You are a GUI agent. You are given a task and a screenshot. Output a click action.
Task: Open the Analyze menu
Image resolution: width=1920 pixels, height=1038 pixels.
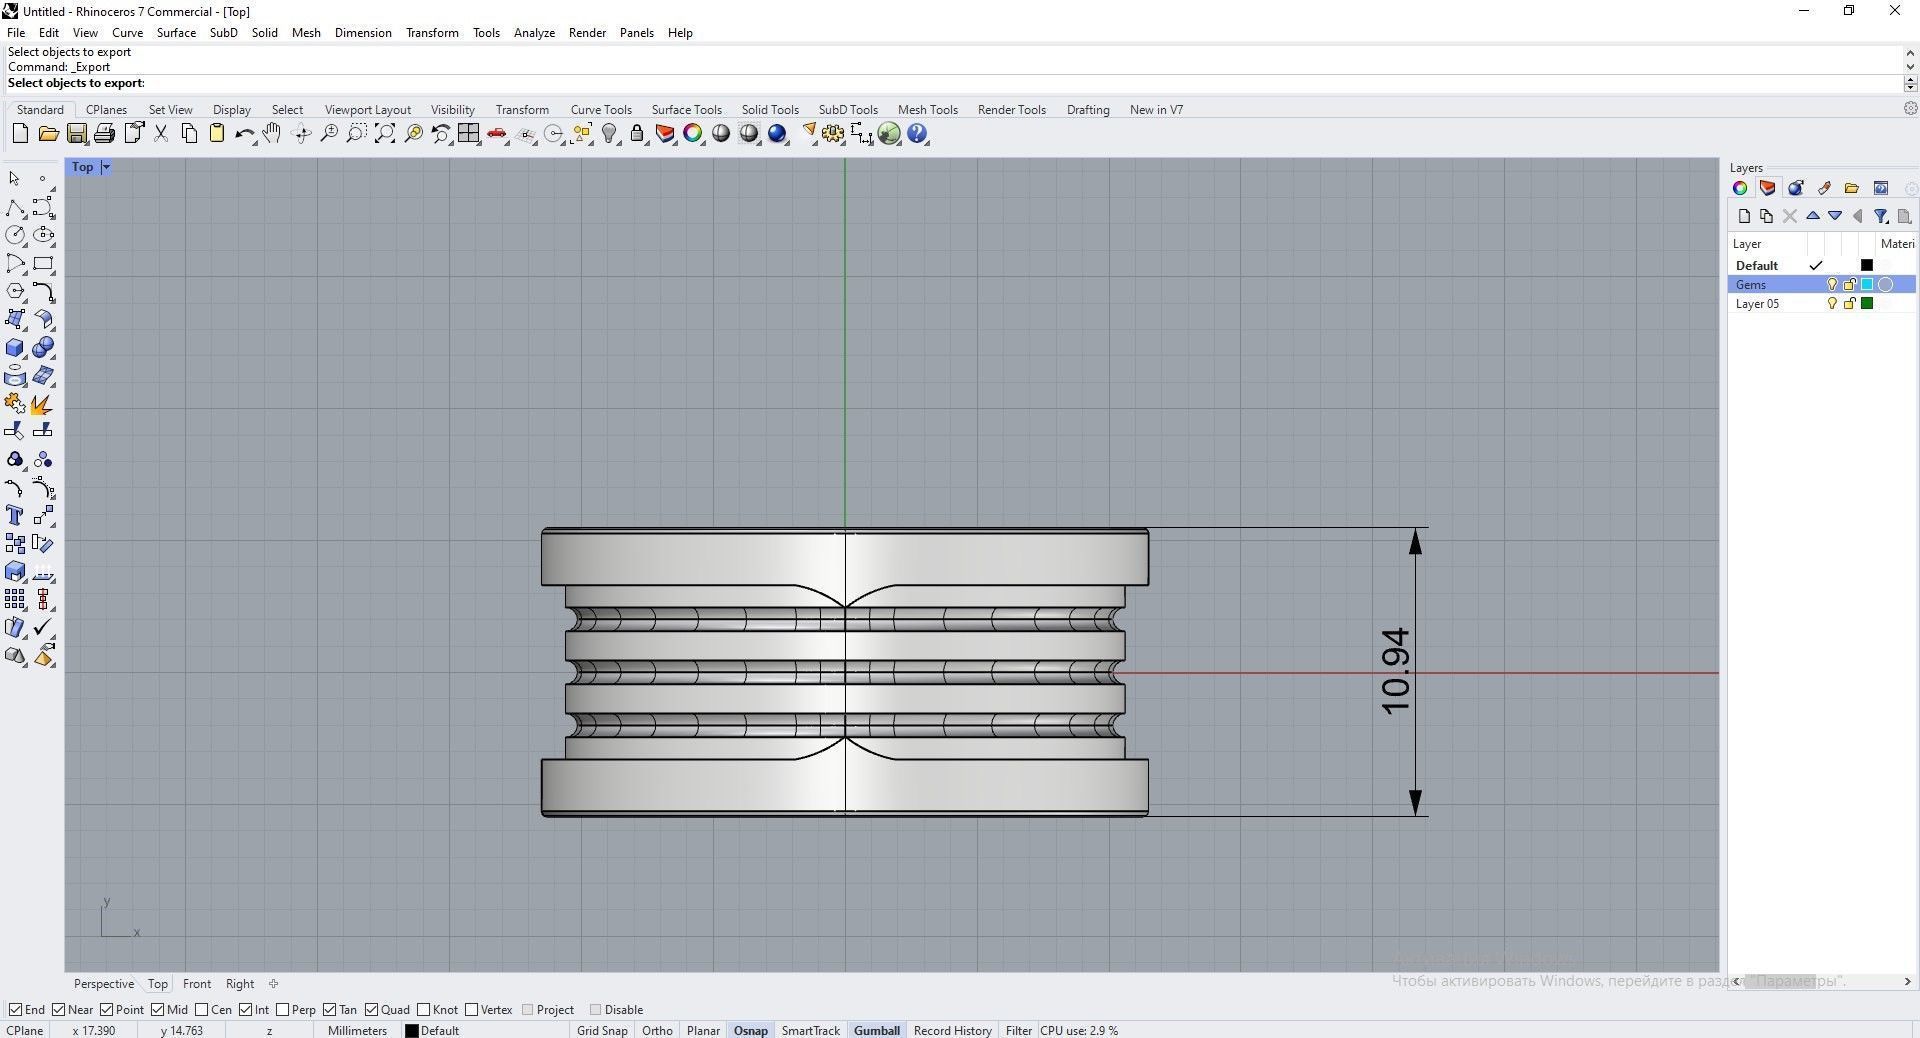pos(534,33)
